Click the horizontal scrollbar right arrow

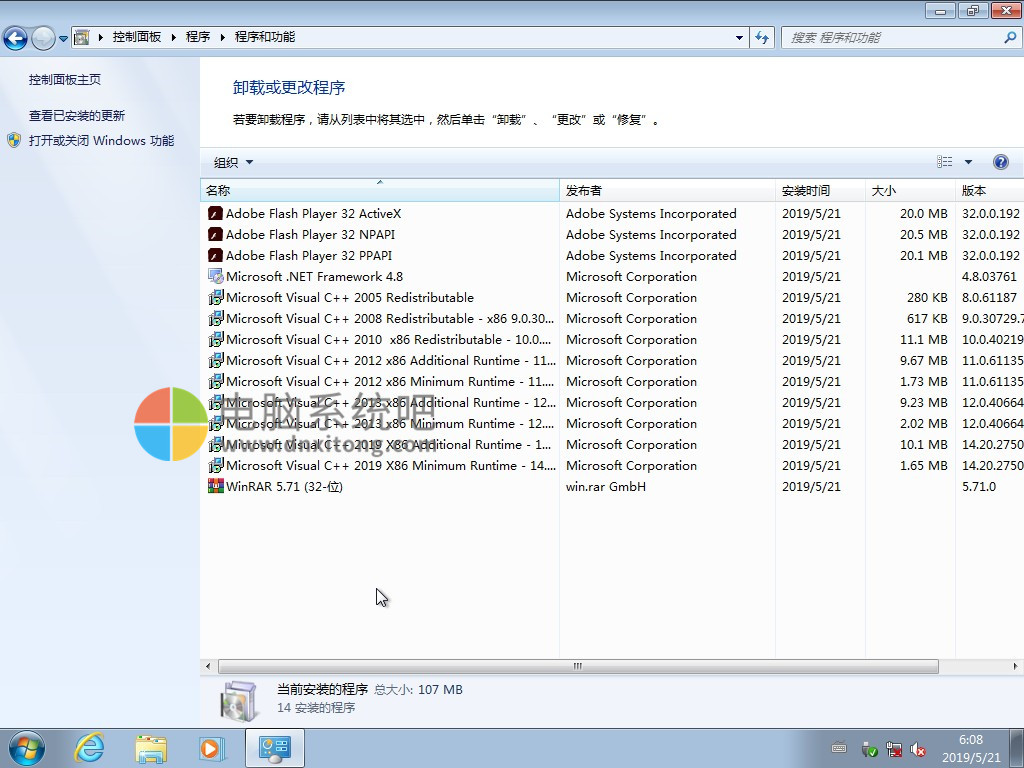pyautogui.click(x=1015, y=666)
